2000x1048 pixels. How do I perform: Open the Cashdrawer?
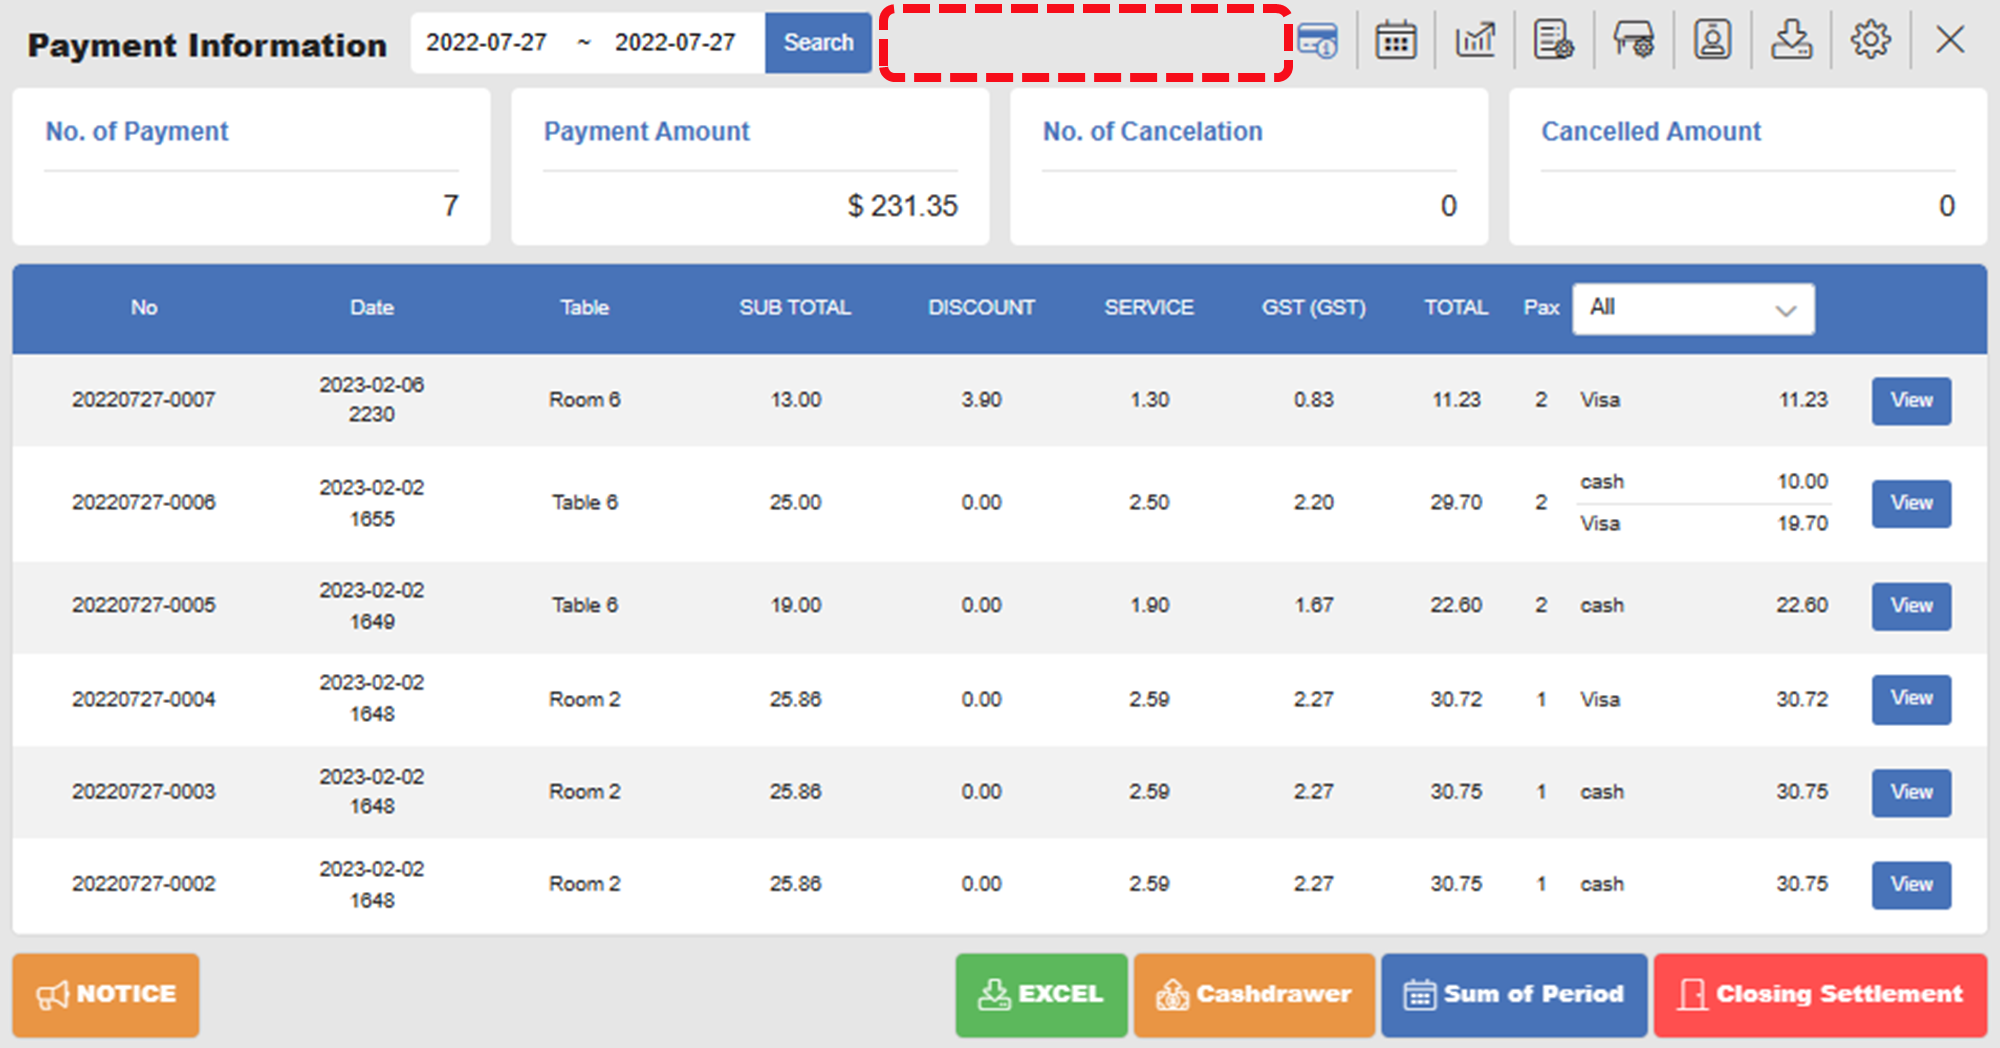coord(1254,994)
